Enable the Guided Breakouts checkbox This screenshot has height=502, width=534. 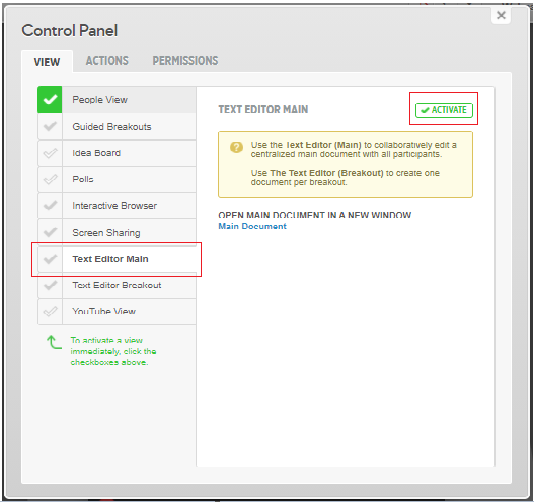[50, 127]
